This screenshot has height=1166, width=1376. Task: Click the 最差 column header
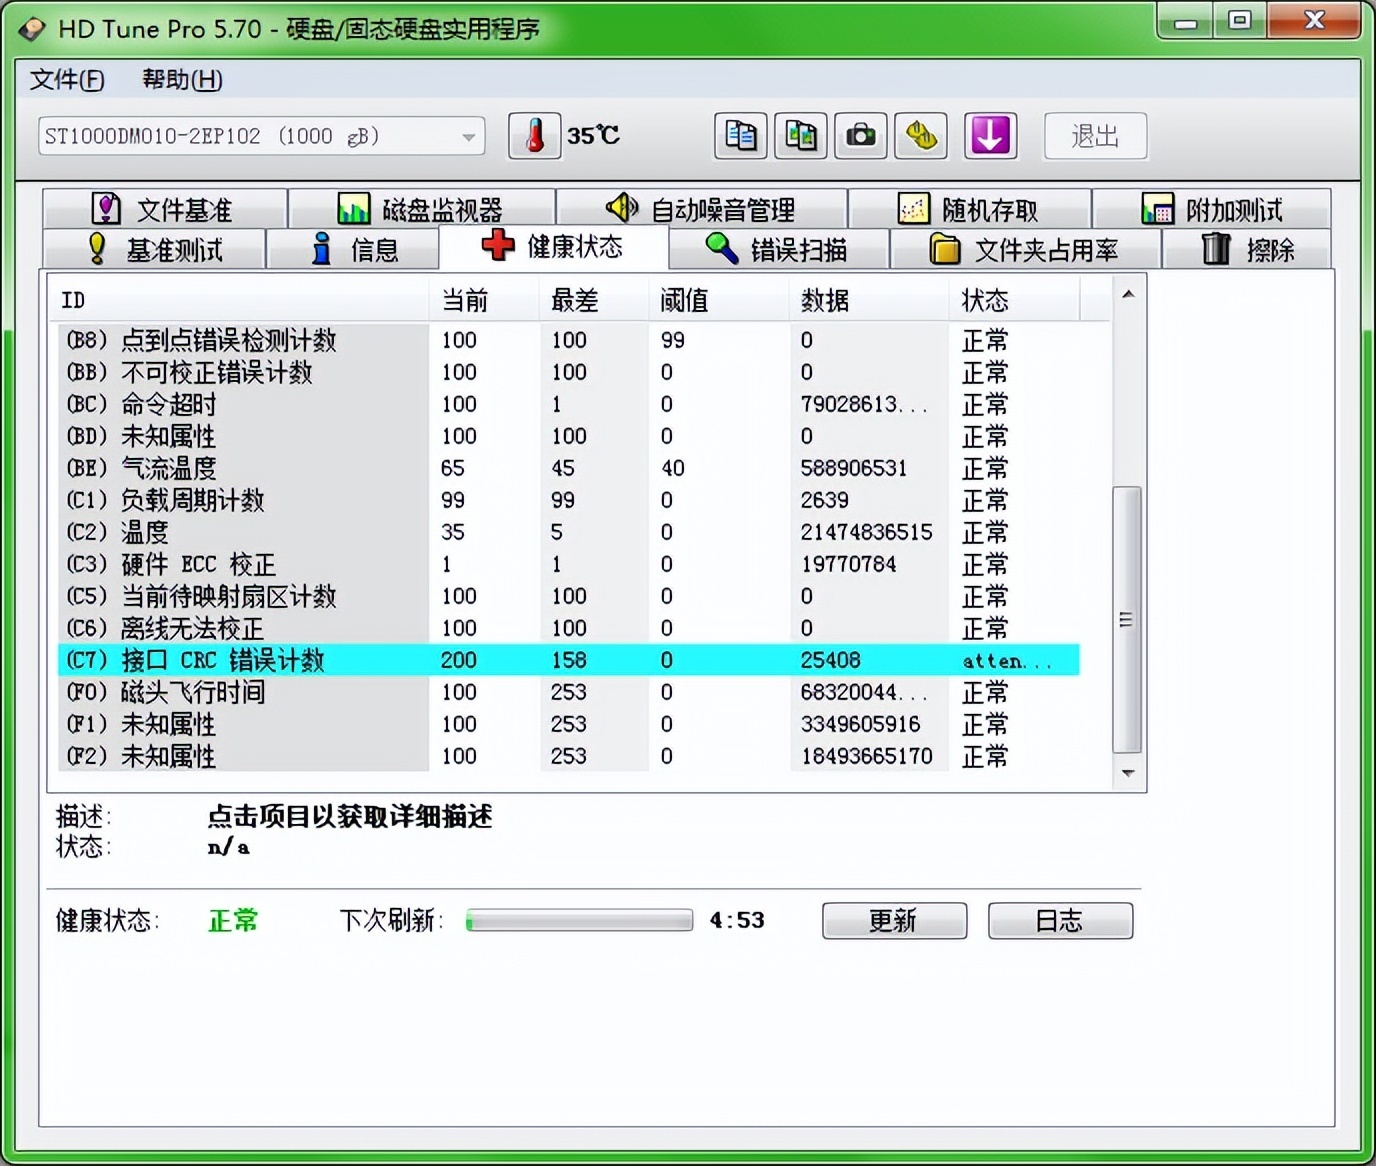595,300
